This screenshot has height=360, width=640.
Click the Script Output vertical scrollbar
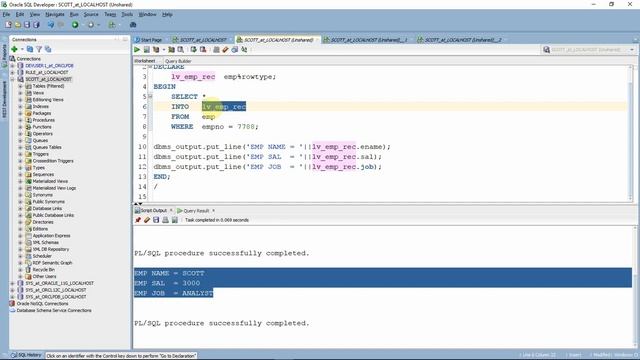635,286
